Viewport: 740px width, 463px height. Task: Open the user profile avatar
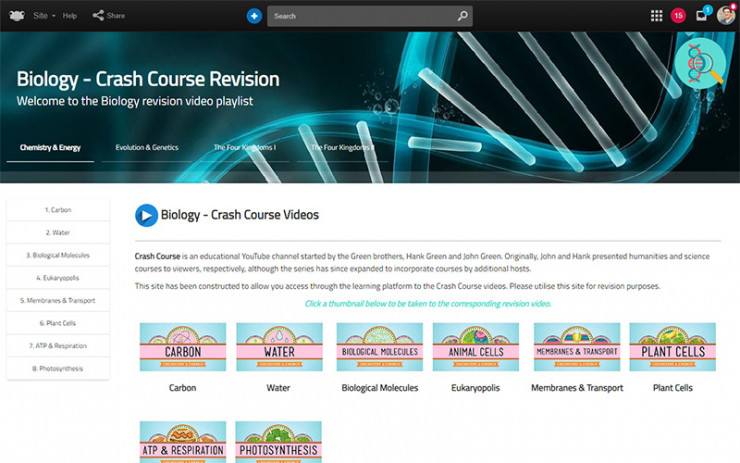(x=726, y=16)
